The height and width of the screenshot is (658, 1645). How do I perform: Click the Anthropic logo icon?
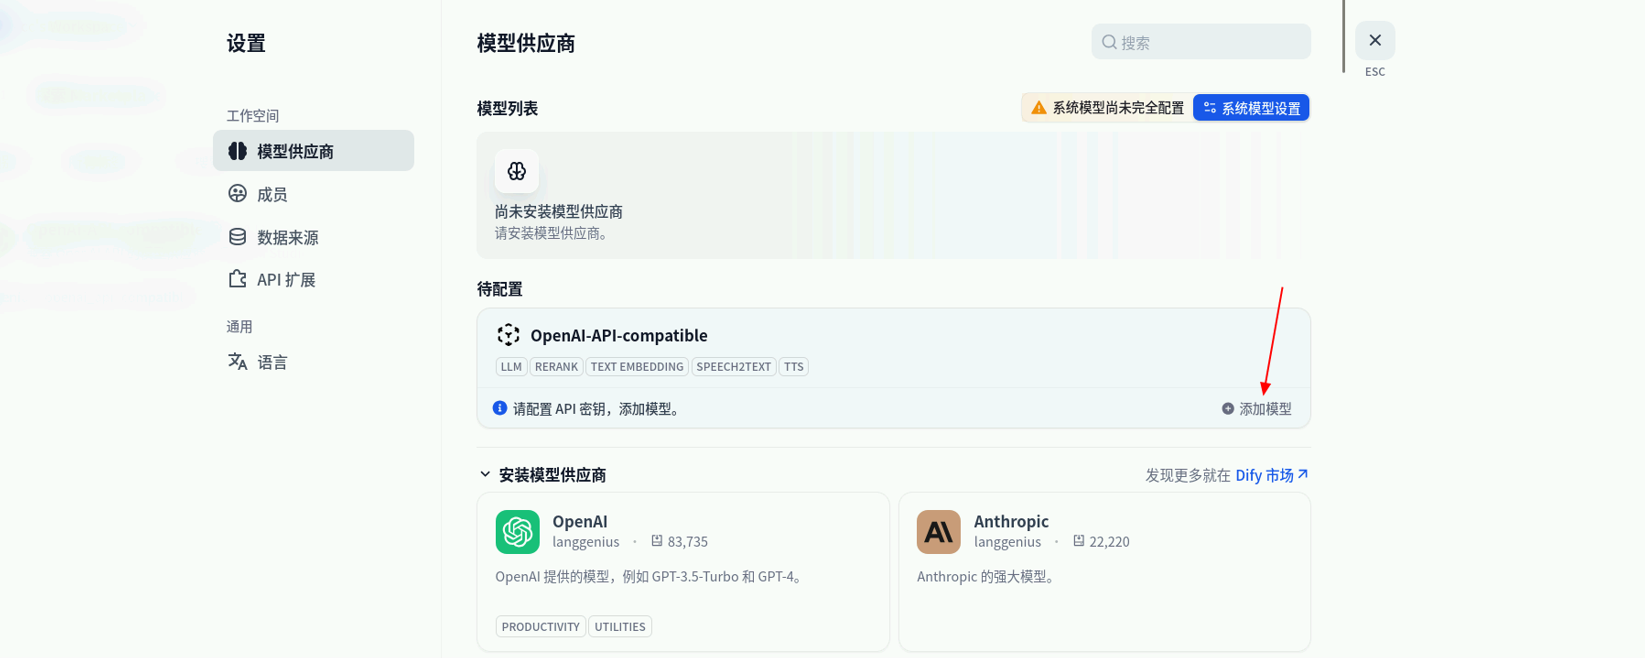[x=939, y=532]
